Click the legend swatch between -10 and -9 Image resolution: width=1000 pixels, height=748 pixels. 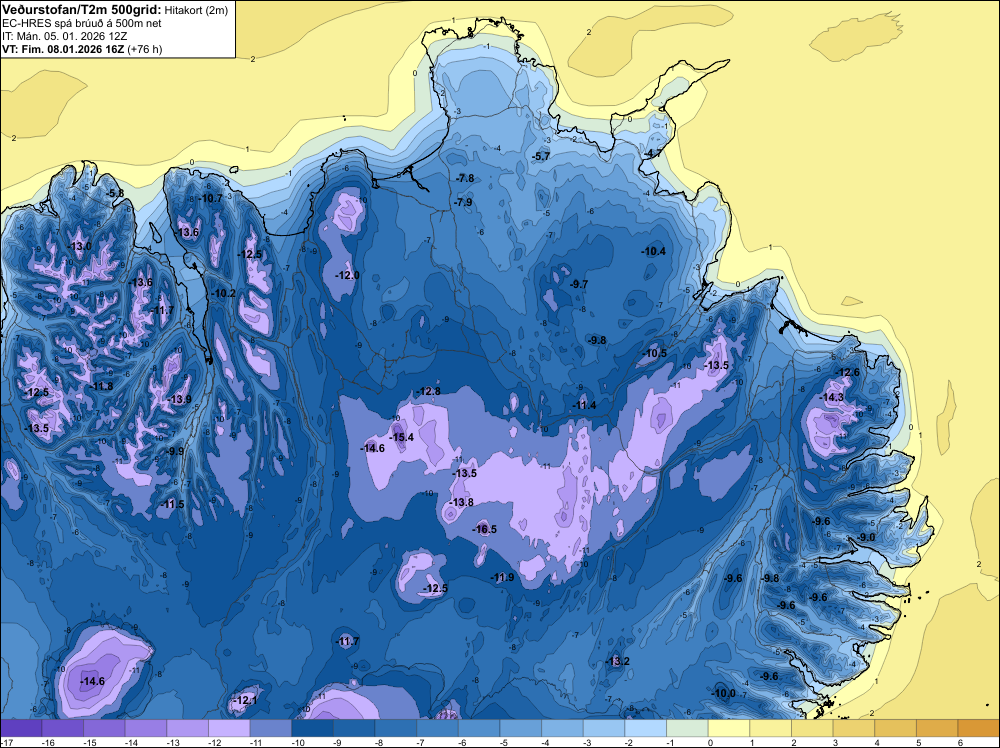pyautogui.click(x=312, y=728)
